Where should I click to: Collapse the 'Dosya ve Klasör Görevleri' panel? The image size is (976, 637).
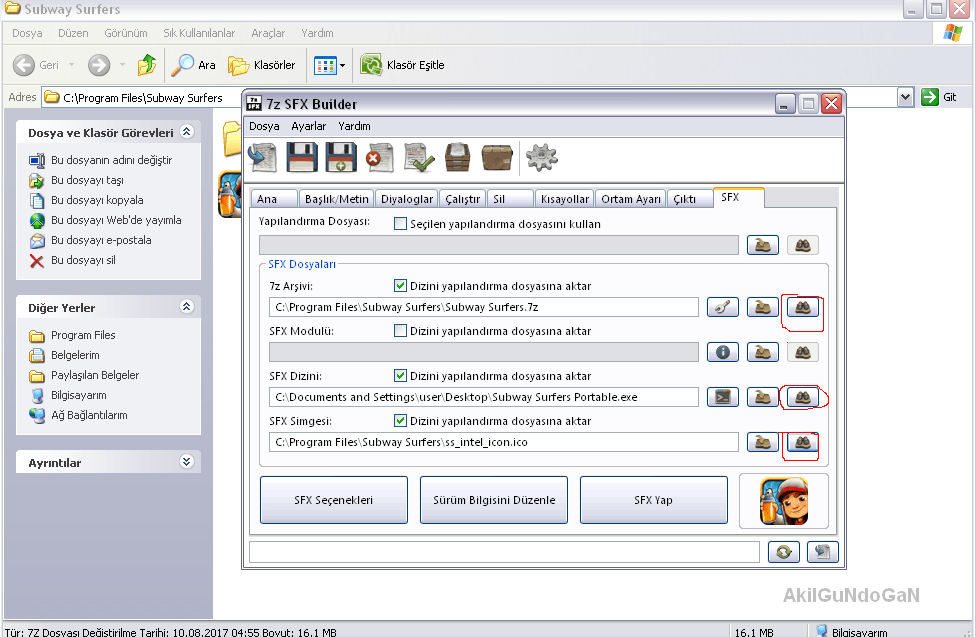[185, 132]
